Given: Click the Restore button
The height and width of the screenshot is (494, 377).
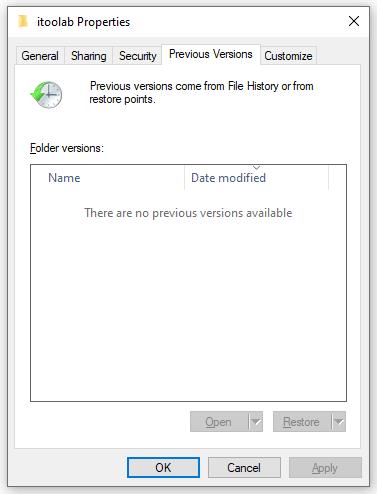Looking at the screenshot, I should point(302,422).
